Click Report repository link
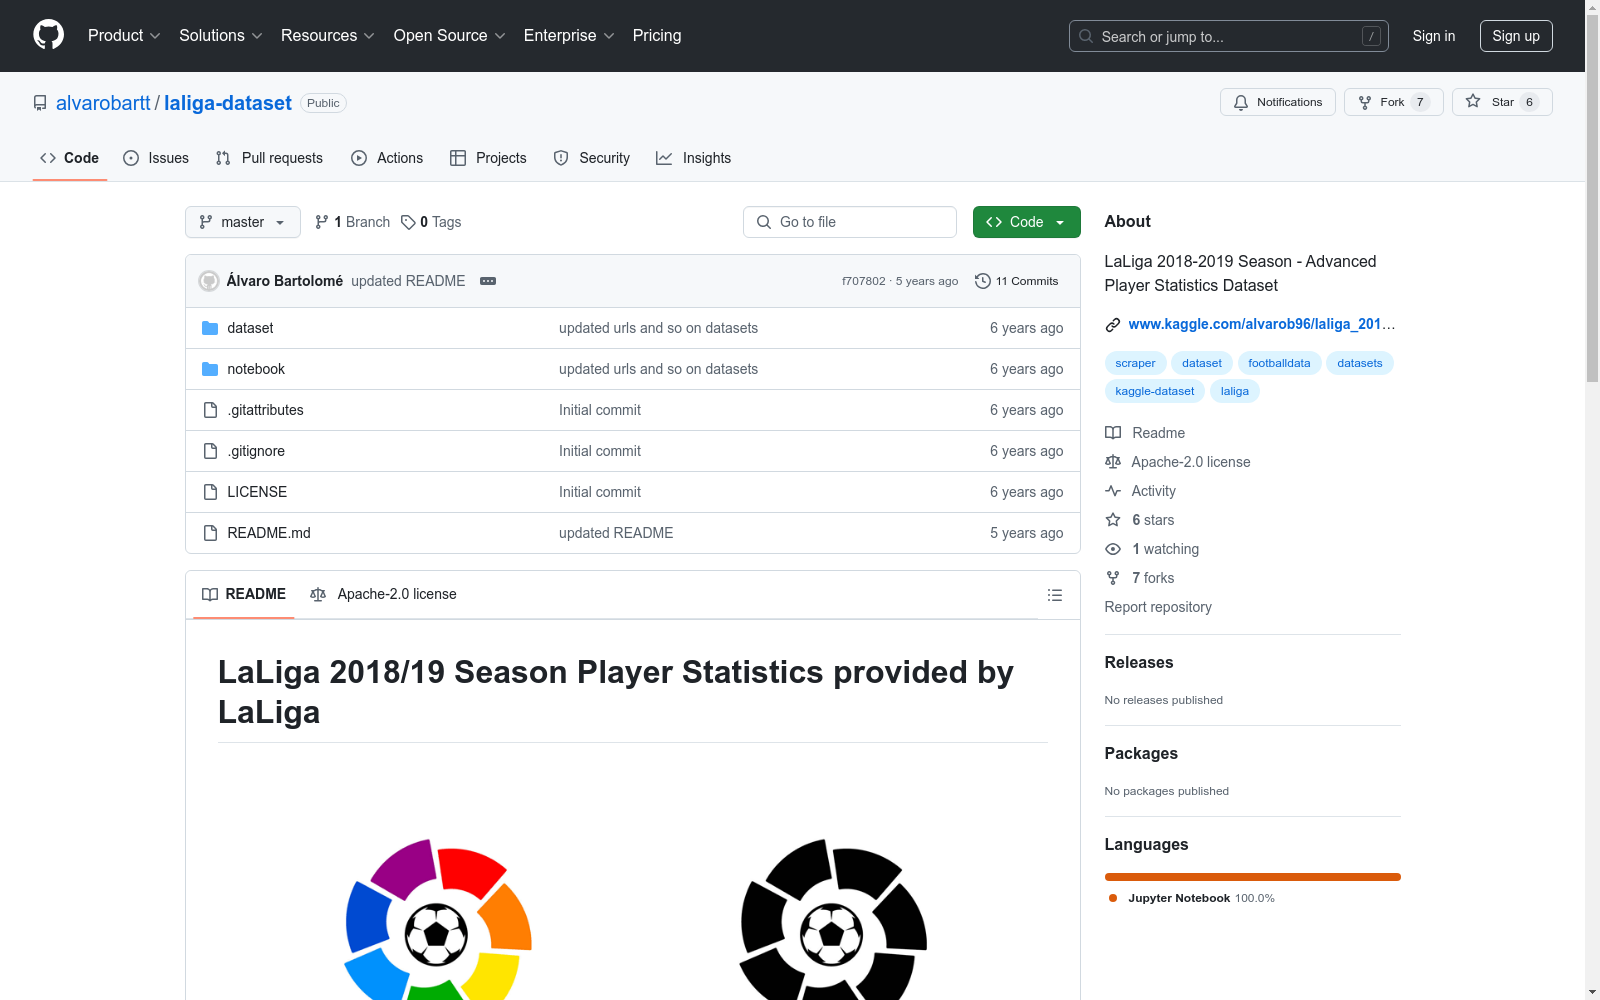 tap(1158, 607)
